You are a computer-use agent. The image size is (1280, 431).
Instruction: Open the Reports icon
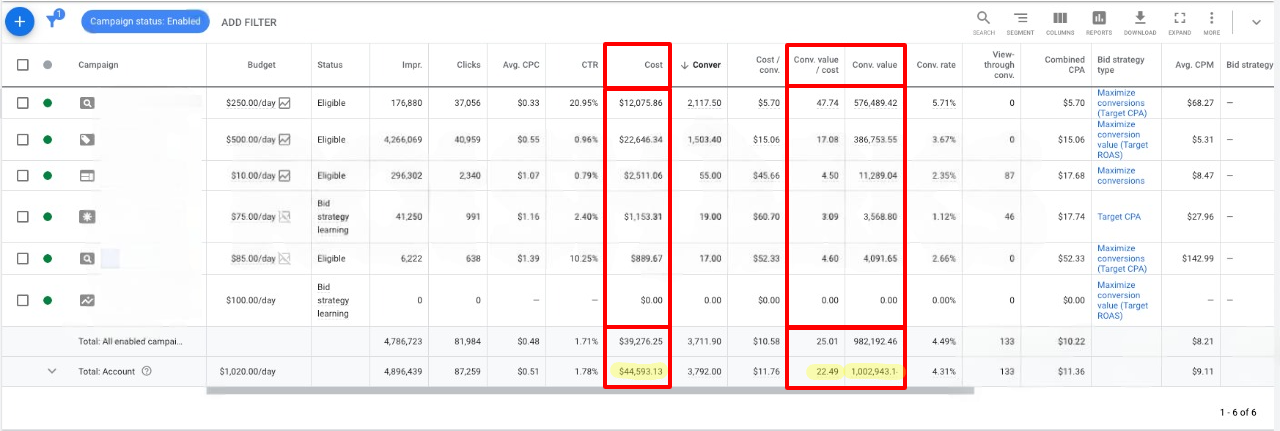[1099, 18]
